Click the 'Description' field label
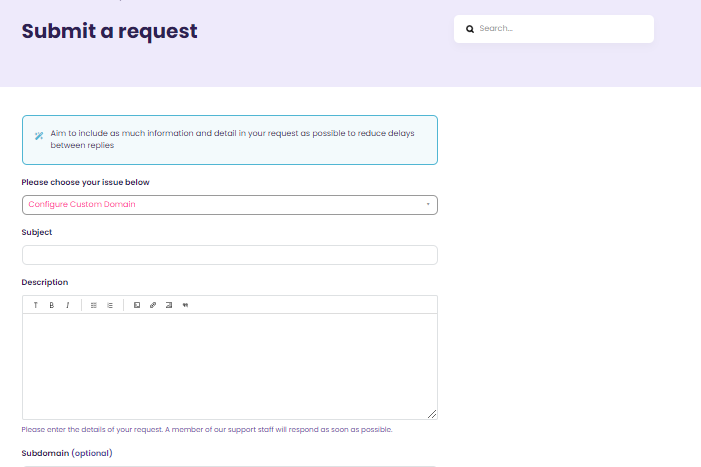This screenshot has height=467, width=701. [45, 282]
